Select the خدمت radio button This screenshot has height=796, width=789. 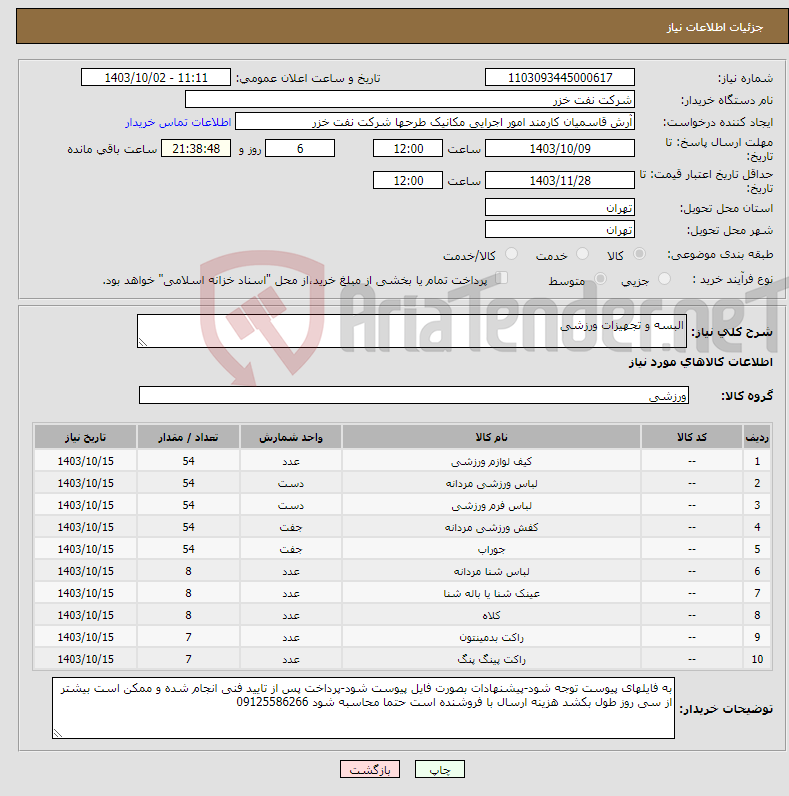click(582, 254)
